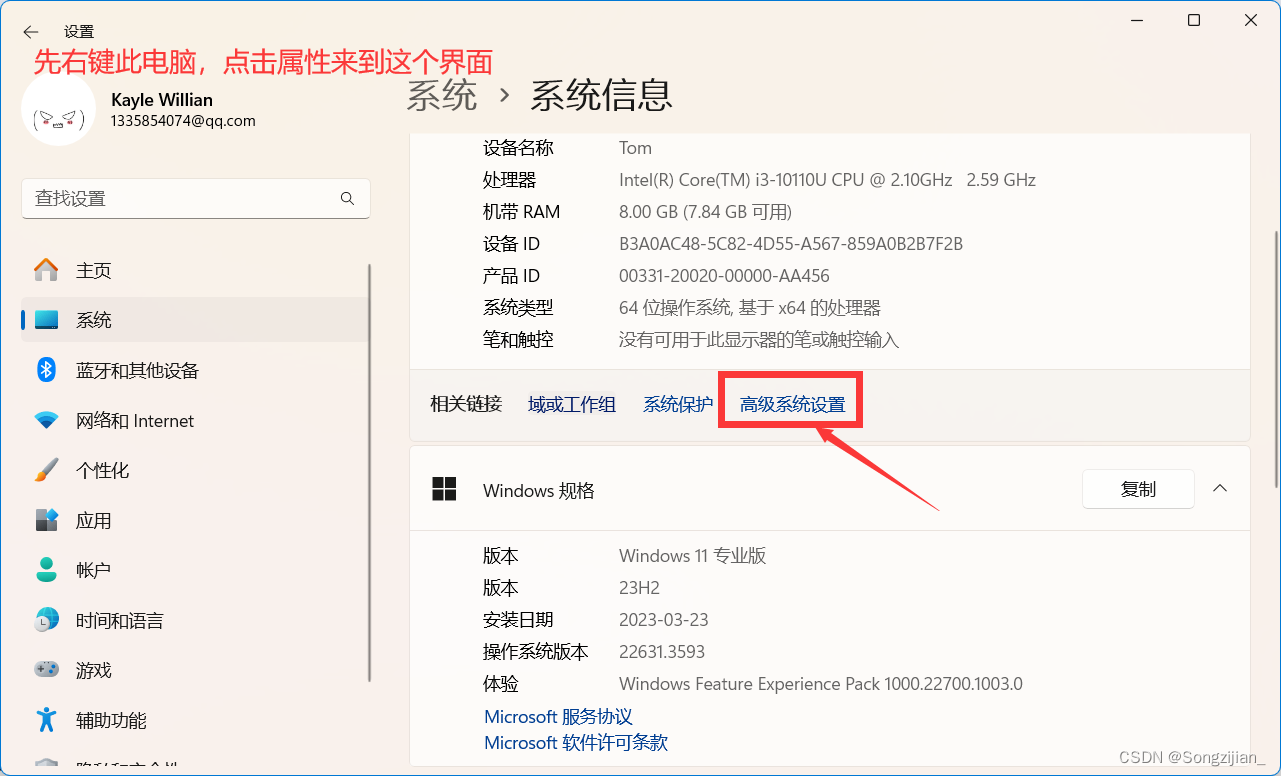Select OS build value 22631.3593
Screen dimensions: 1281x776
[662, 652]
